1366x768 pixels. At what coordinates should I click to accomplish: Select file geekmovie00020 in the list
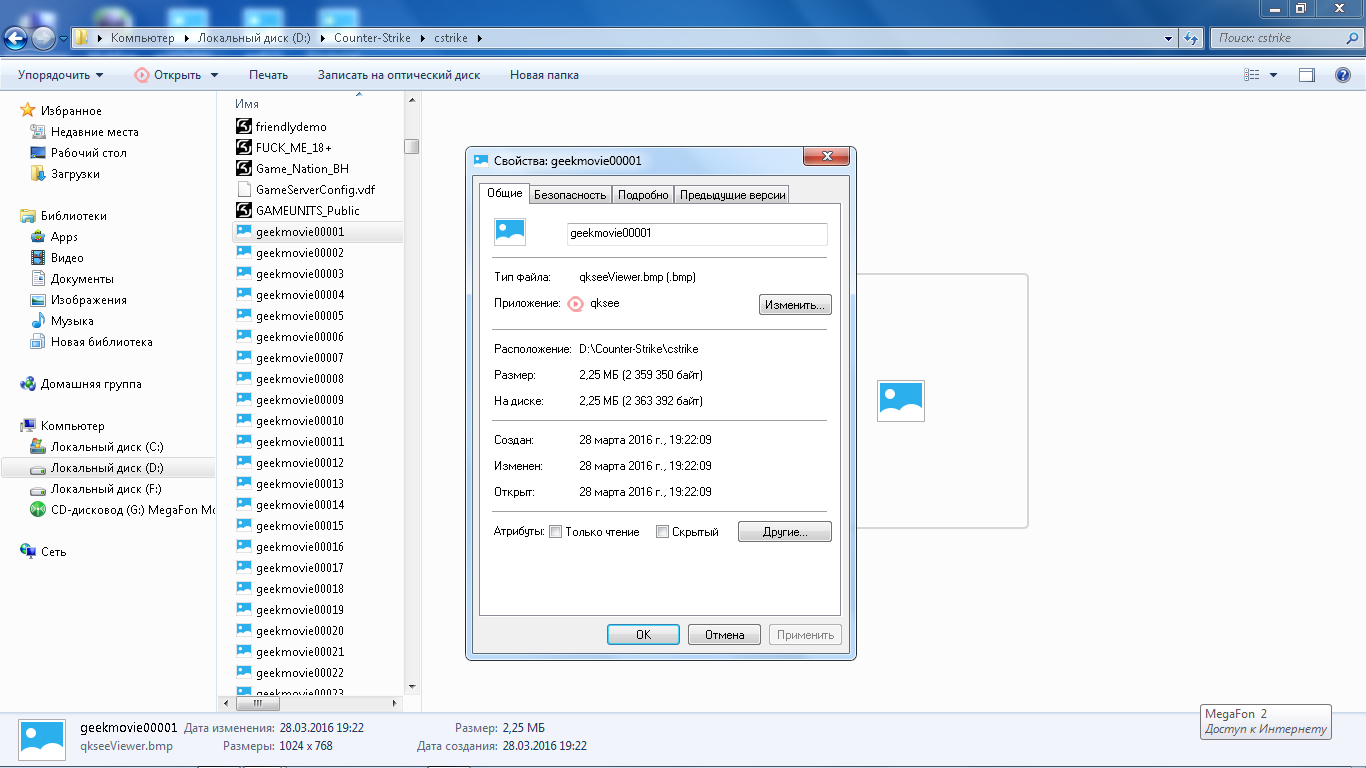(x=300, y=631)
